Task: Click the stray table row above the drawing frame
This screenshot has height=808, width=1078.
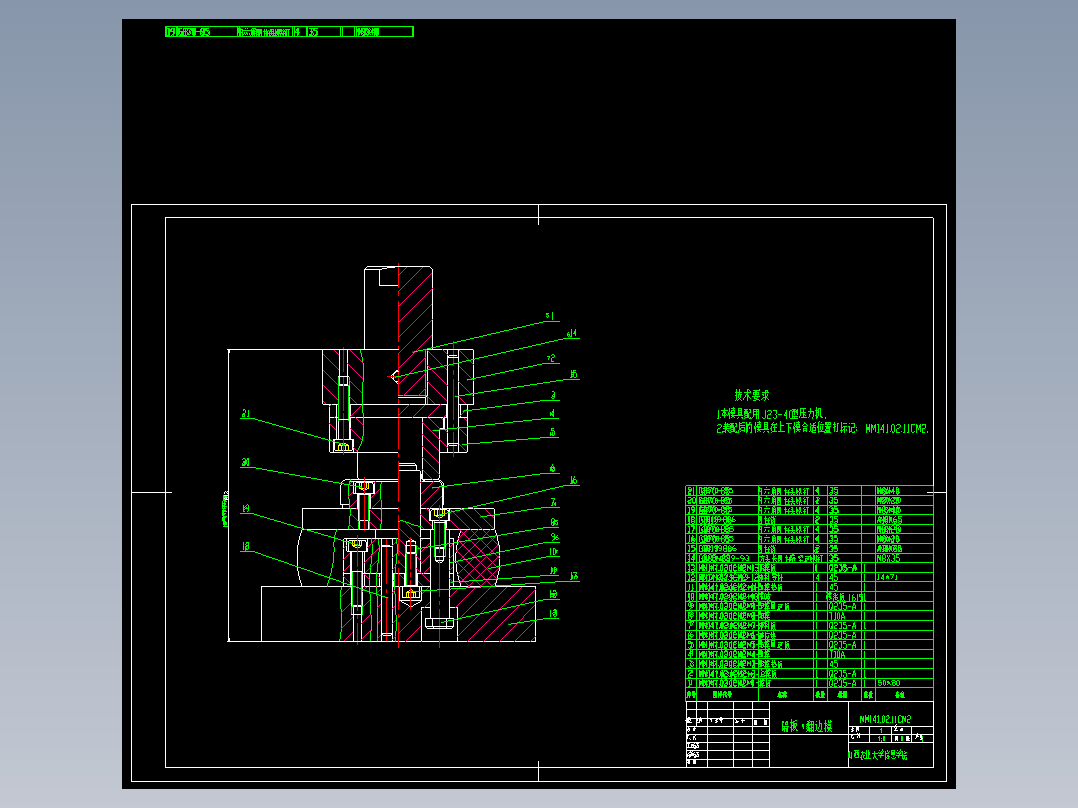Action: point(289,32)
